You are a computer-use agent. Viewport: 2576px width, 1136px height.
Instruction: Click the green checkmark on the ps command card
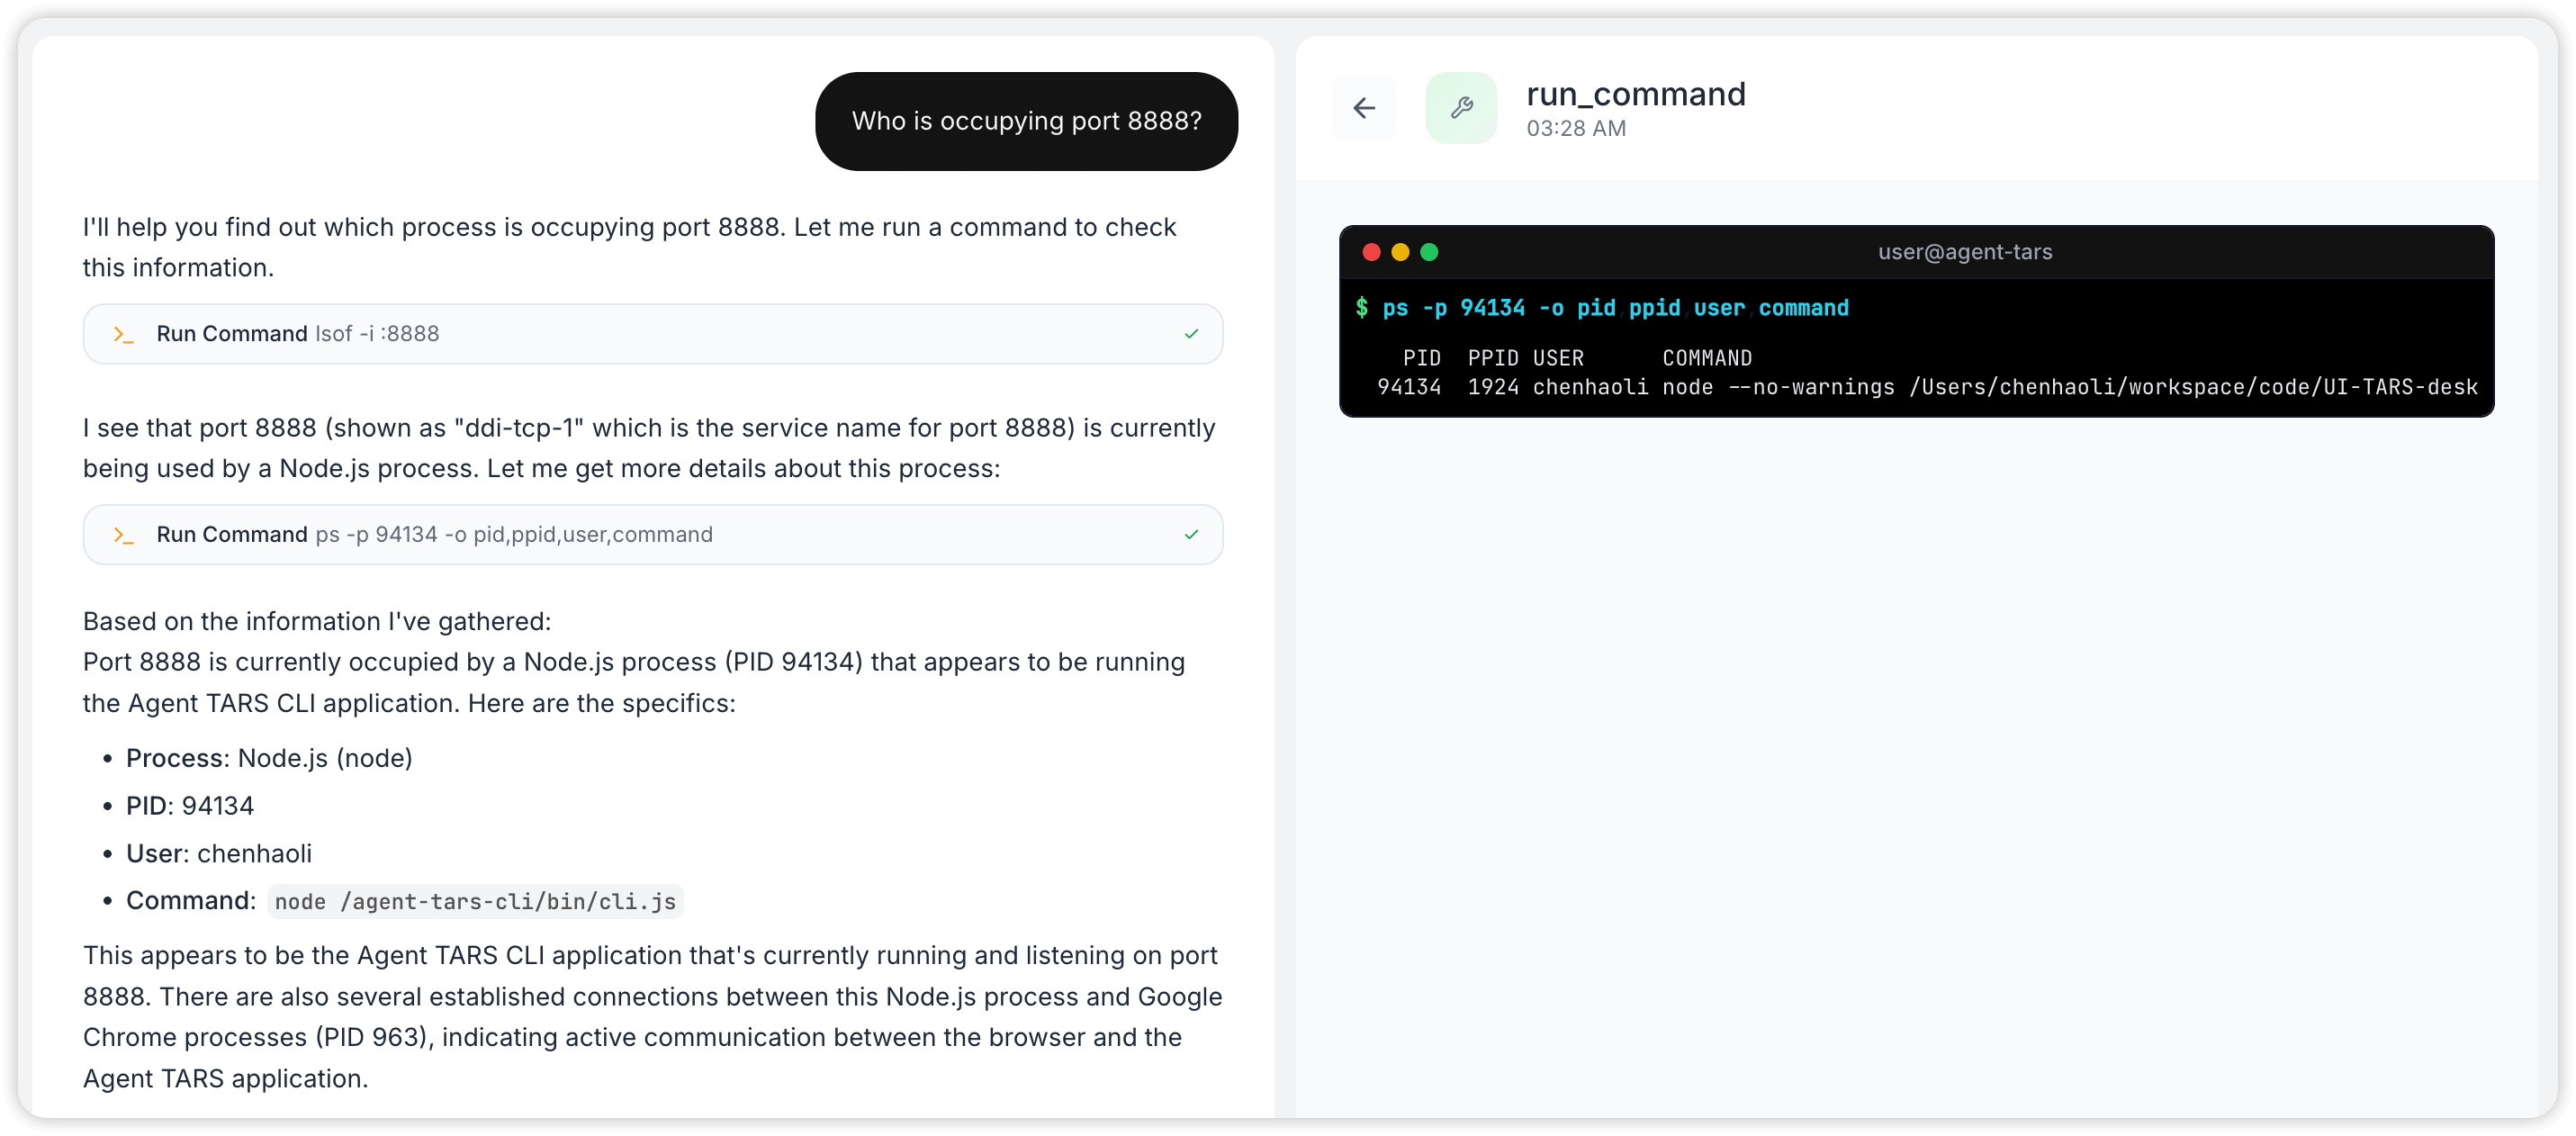click(1191, 535)
